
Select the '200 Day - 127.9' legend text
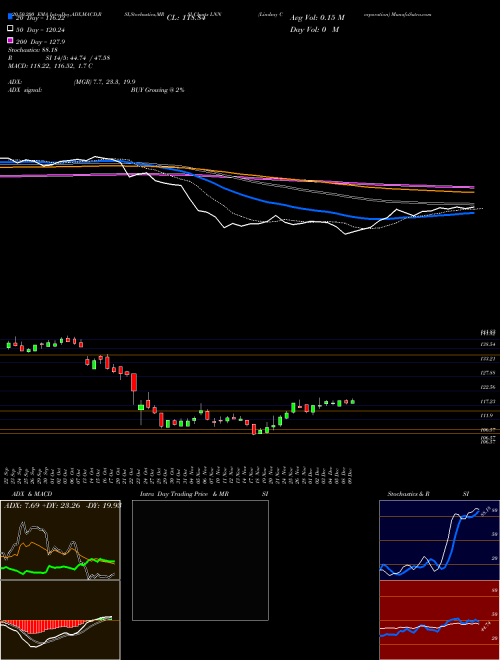(40, 42)
